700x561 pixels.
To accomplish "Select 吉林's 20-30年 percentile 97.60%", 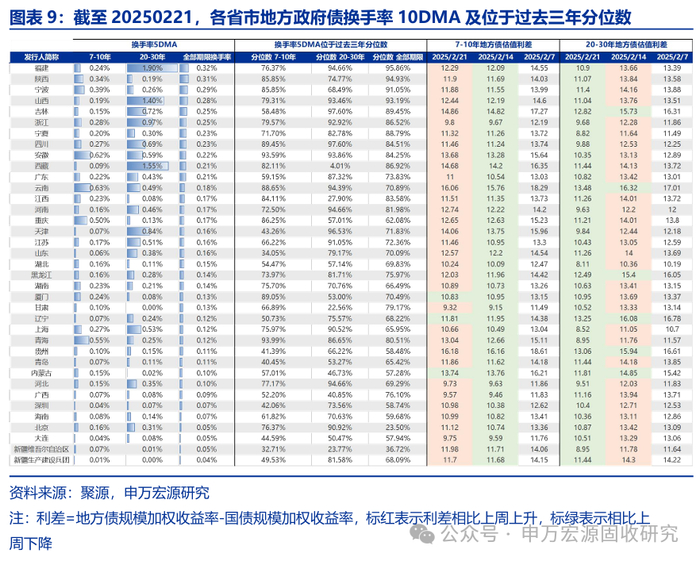I will tap(340, 112).
